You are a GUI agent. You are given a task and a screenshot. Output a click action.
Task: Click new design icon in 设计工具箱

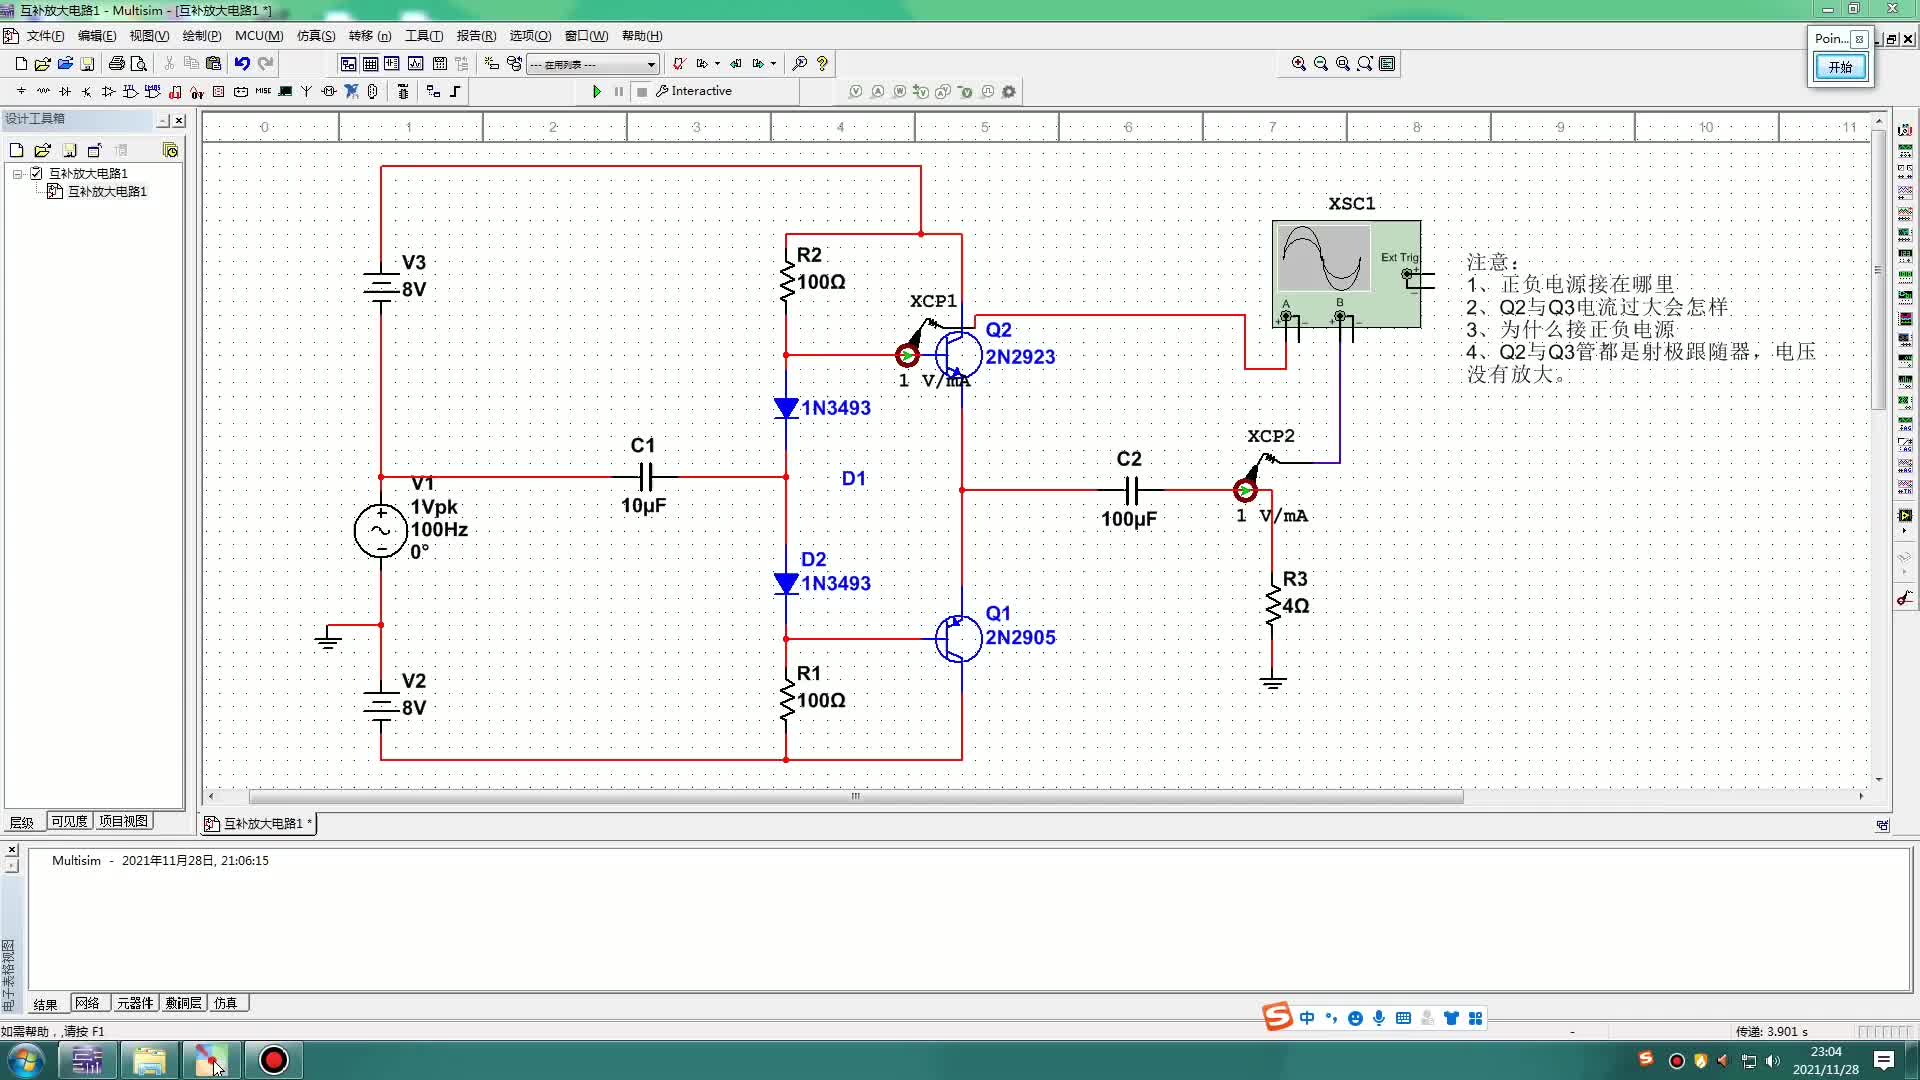(x=16, y=150)
